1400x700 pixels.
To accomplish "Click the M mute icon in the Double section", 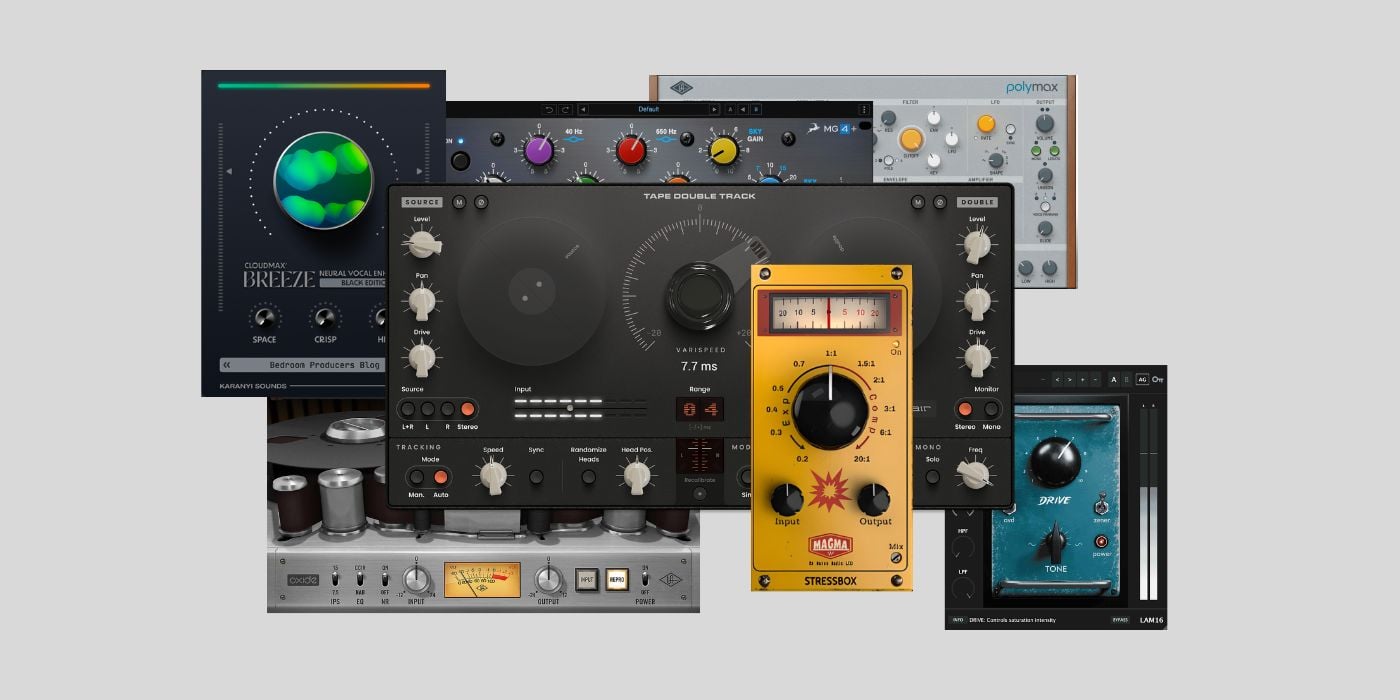I will coord(917,203).
